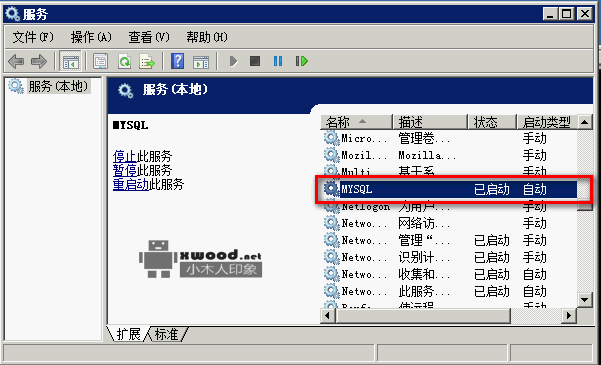Image resolution: width=601 pixels, height=365 pixels.
Task: Click the horizontal scrollbar thumb
Action: 423,316
